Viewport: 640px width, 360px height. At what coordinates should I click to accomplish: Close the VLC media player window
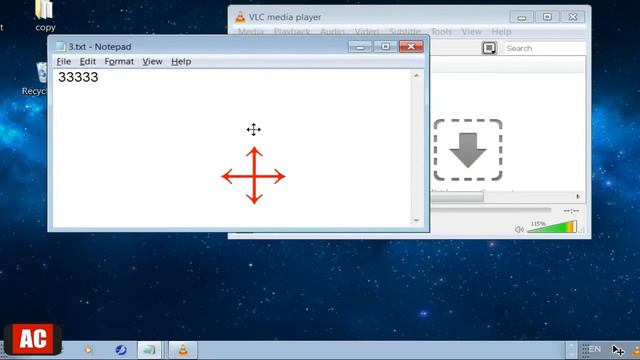573,17
